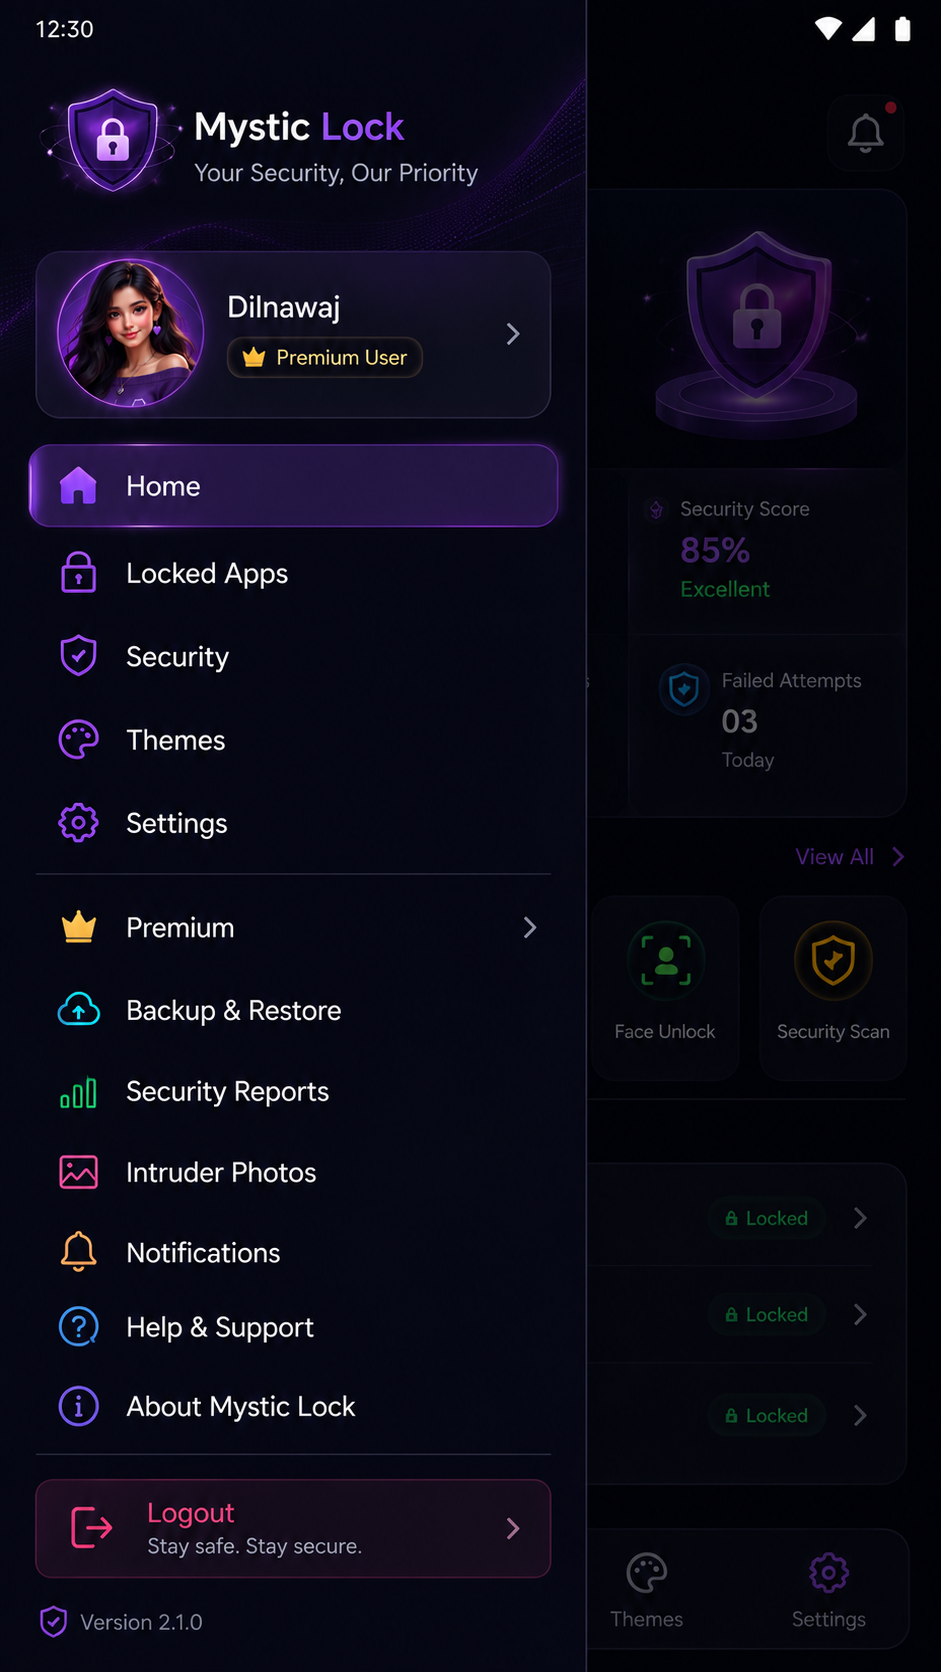Screen dimensions: 941x1672
Task: Tap the bottom bar Themes palette icon
Action: (x=647, y=1573)
